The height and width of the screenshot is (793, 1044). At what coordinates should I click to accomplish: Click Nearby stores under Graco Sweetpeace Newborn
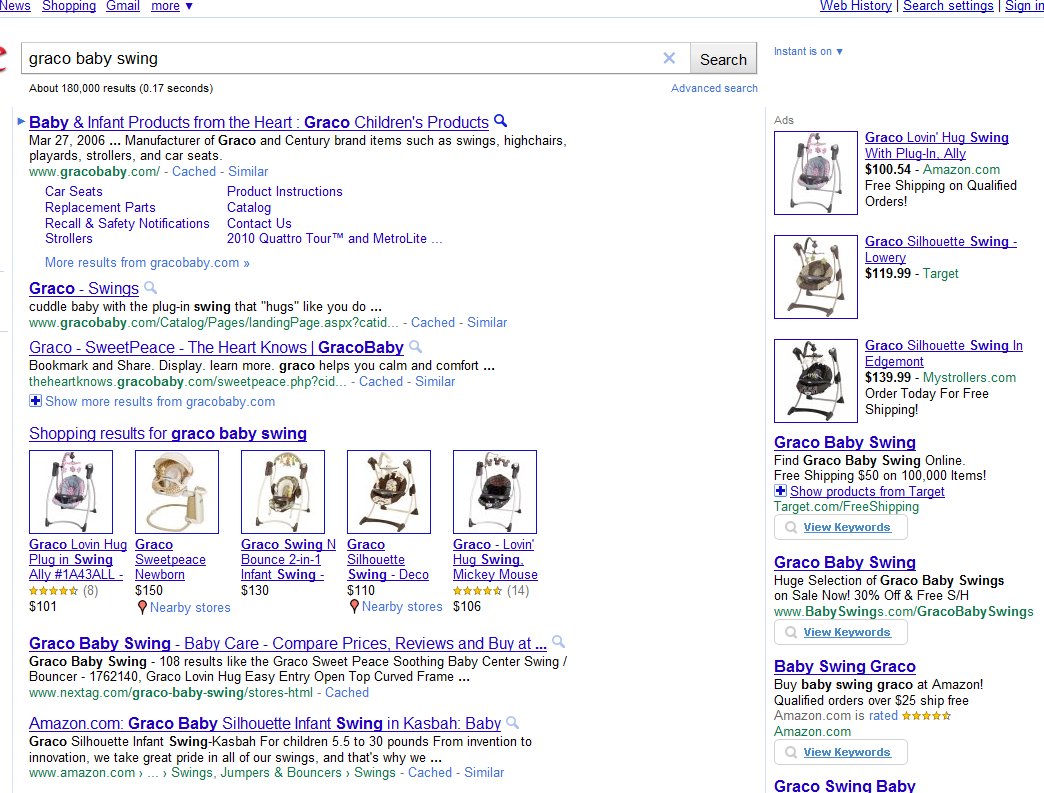pyautogui.click(x=190, y=607)
